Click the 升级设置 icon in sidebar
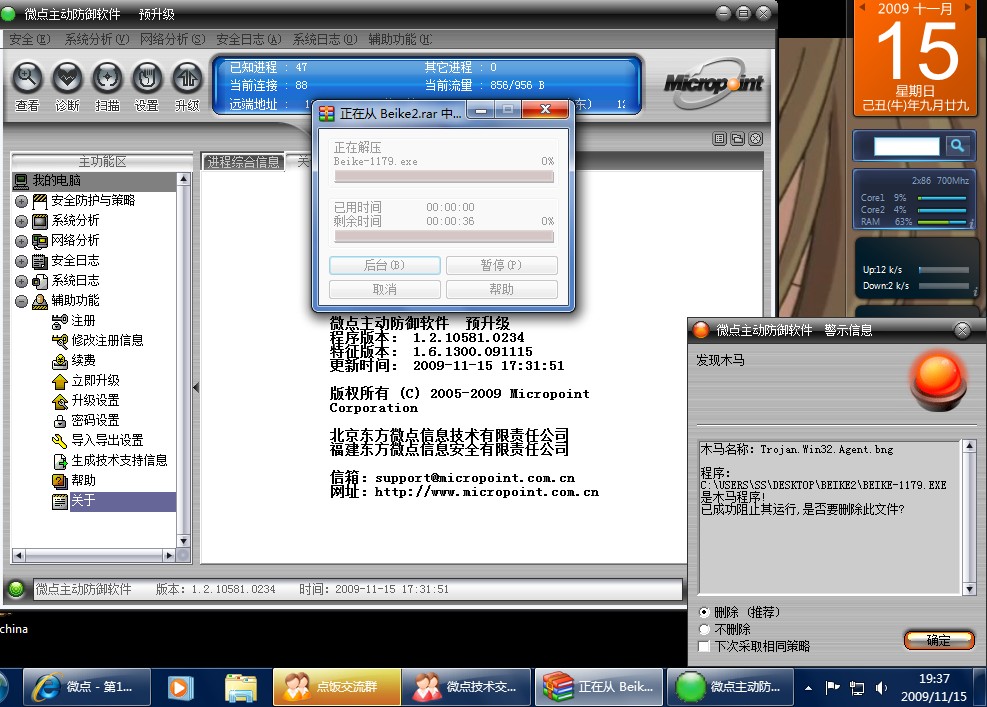Screen dimensions: 987x707 click(60, 401)
